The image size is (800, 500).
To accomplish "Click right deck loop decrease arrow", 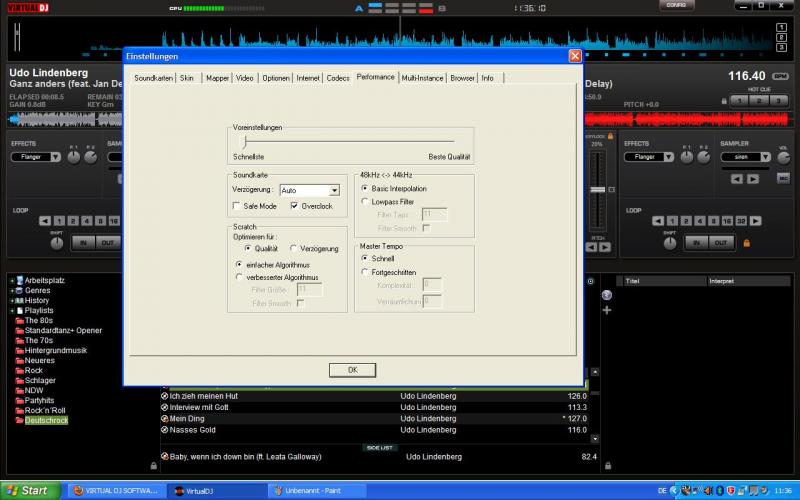I will pos(658,221).
